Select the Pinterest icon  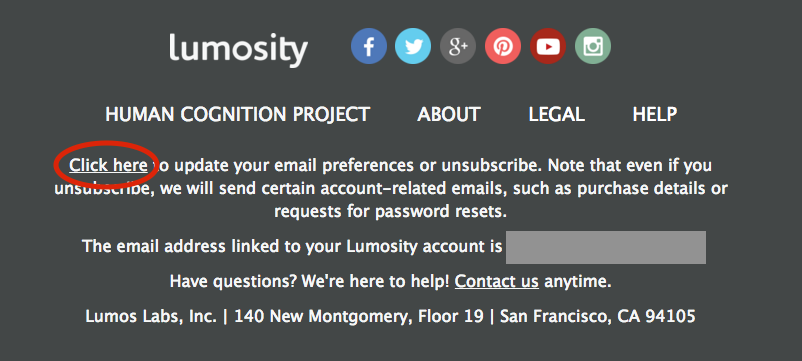[503, 46]
